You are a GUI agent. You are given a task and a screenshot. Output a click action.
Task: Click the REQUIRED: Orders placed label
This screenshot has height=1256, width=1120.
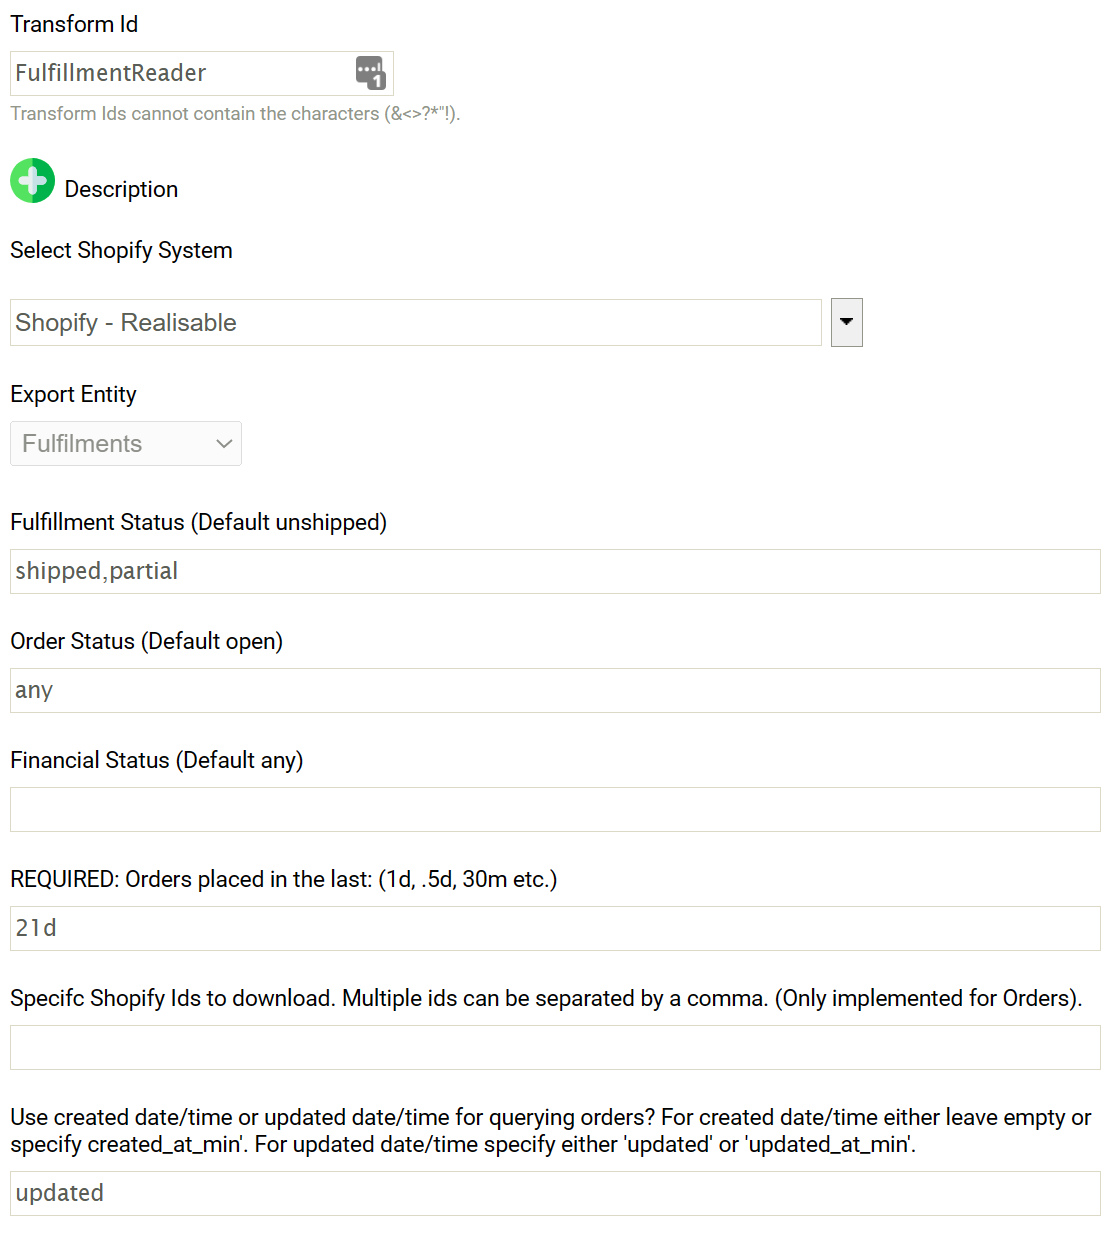click(x=283, y=879)
